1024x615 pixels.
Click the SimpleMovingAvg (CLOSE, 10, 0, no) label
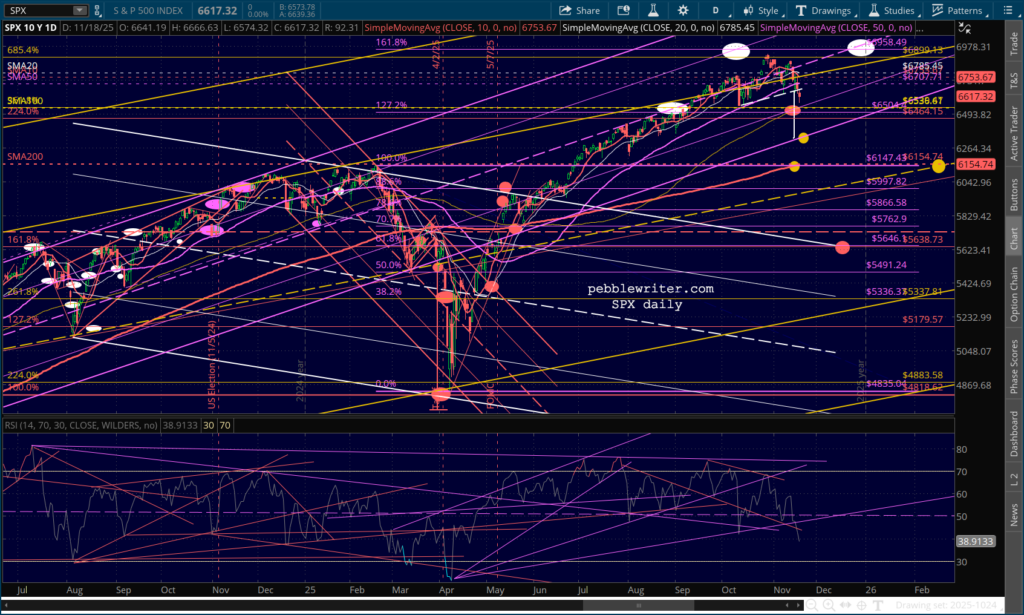coord(441,28)
